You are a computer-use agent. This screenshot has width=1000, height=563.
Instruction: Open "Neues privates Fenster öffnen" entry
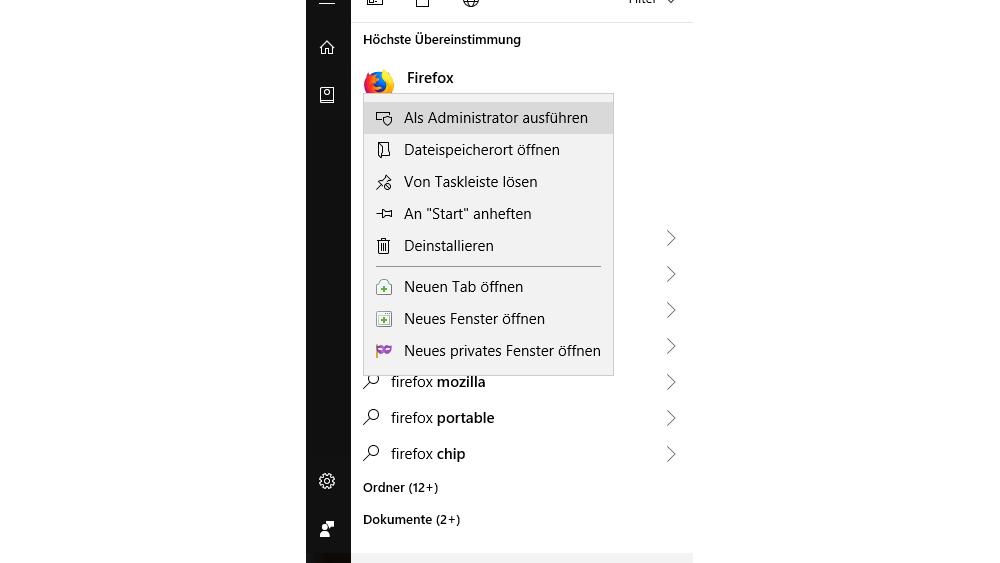coord(502,351)
